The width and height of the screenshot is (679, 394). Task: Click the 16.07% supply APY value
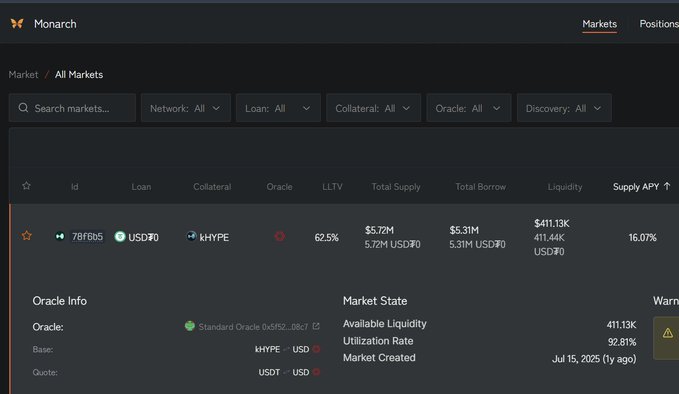click(643, 237)
